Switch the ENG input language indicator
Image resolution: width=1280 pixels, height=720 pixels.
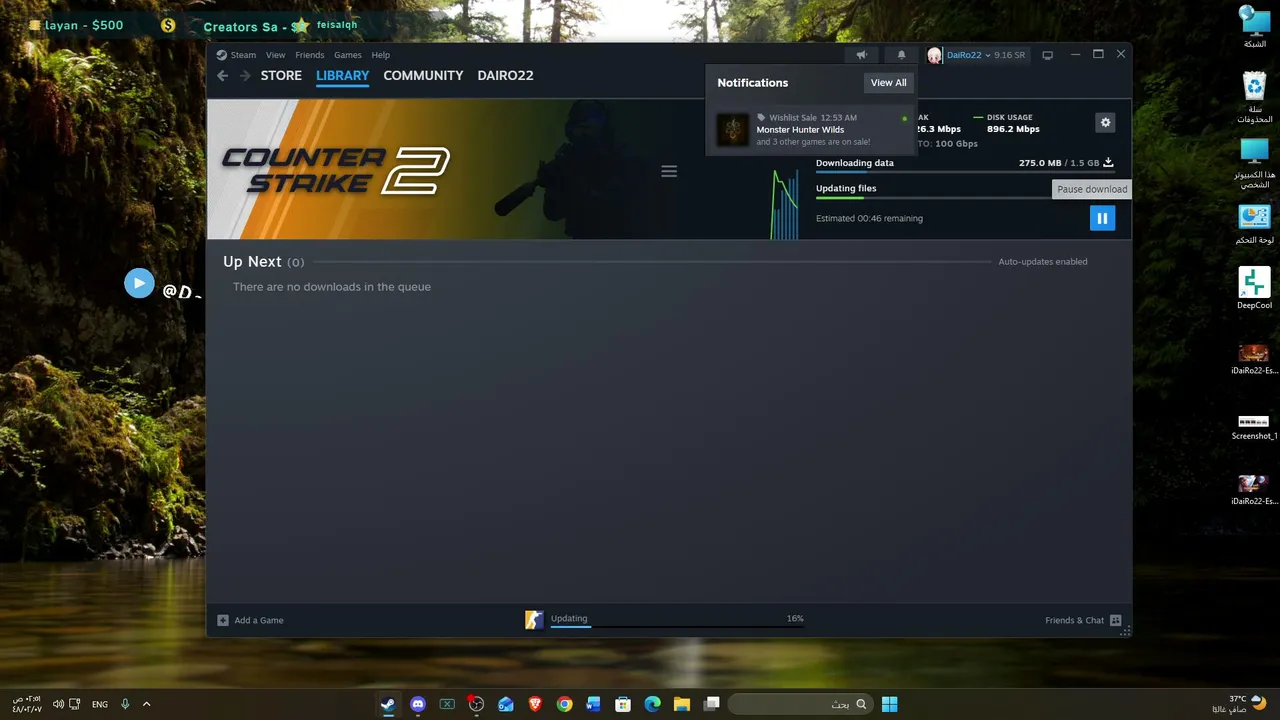[x=100, y=704]
